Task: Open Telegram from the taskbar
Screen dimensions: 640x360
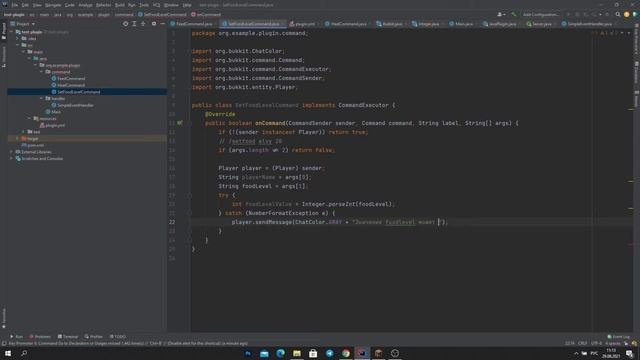Action: pos(329,353)
